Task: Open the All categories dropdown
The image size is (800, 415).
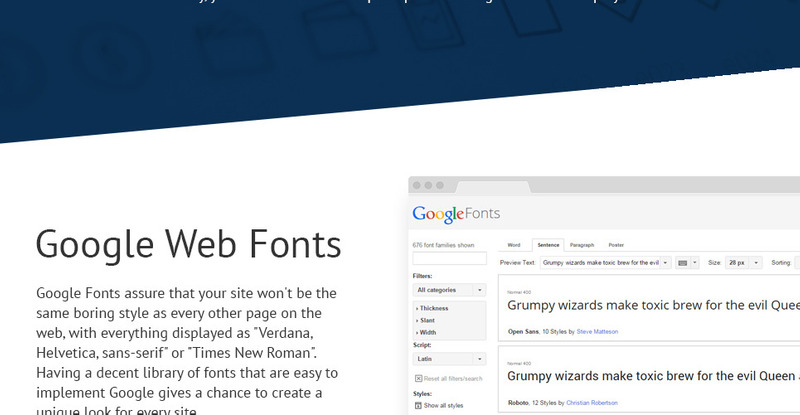Action: [x=449, y=290]
